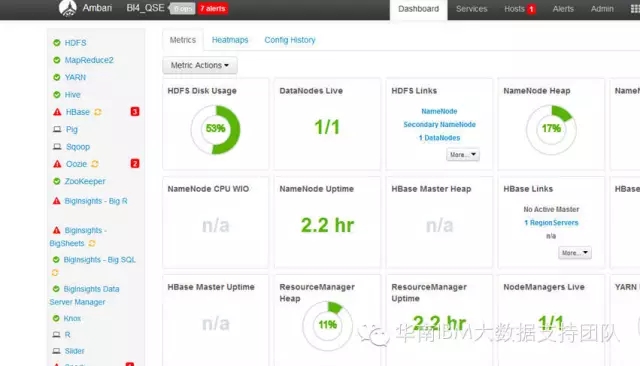Click the HDFS green status check icon
Screen dimensions: 640x366
click(57, 42)
